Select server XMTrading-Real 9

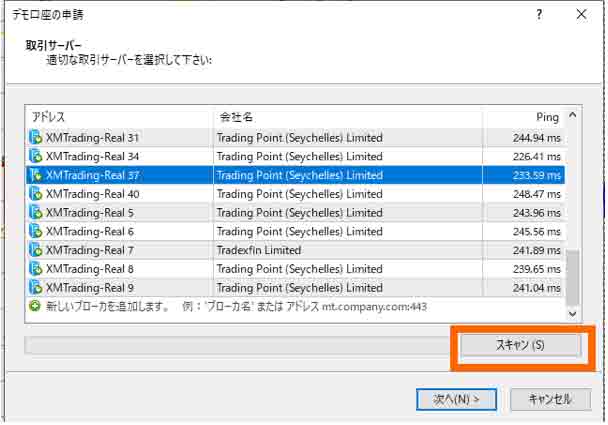(90, 288)
